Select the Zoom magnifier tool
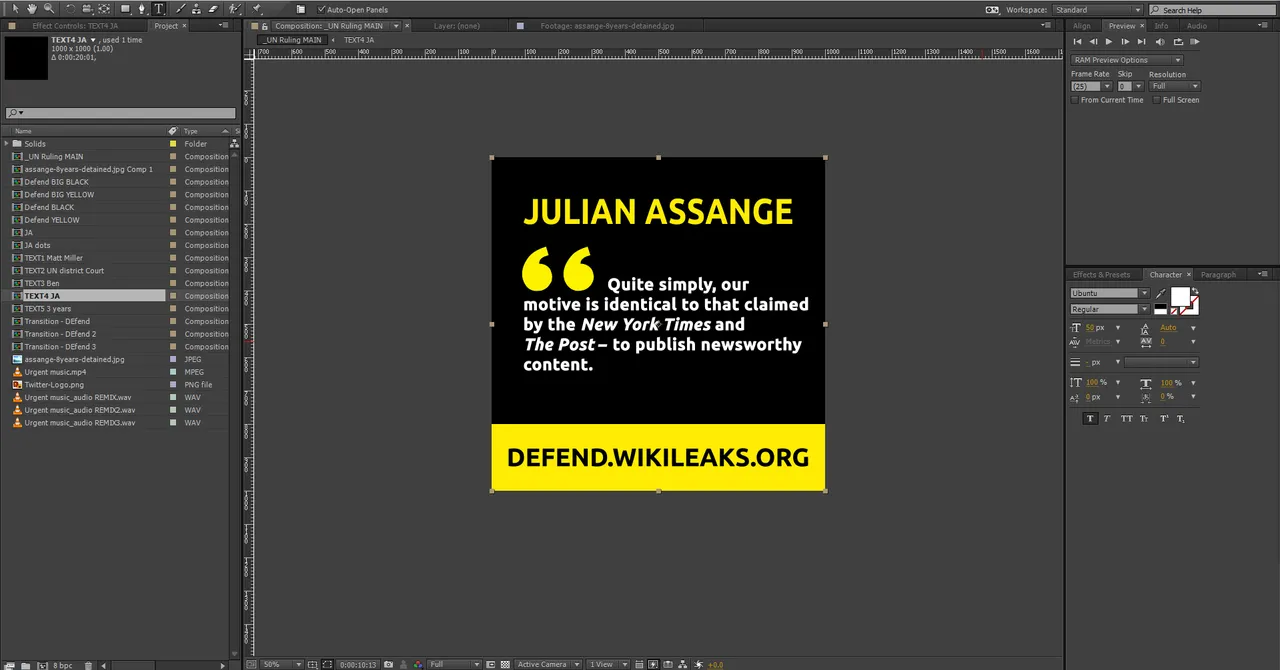The height and width of the screenshot is (670, 1280). pos(49,9)
